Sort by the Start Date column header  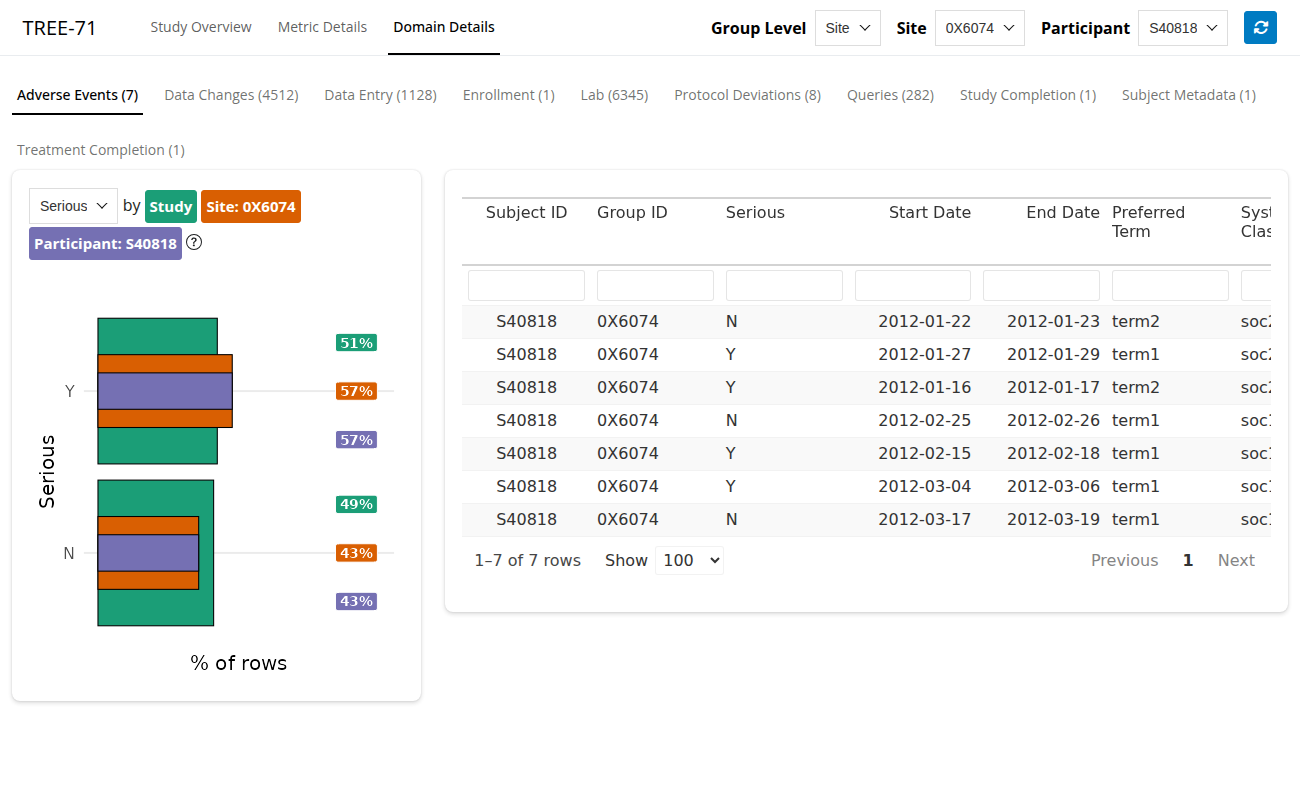(x=929, y=212)
